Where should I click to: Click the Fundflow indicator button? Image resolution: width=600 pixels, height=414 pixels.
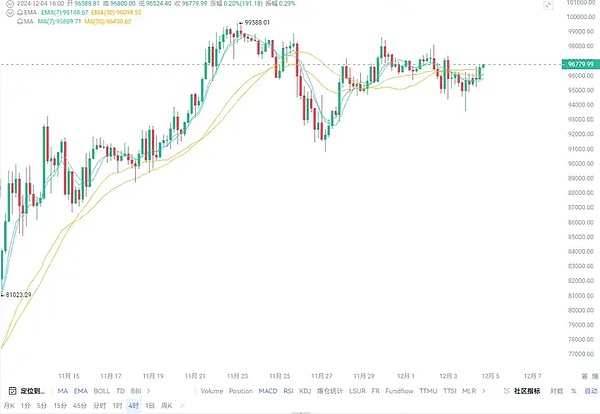(x=399, y=391)
